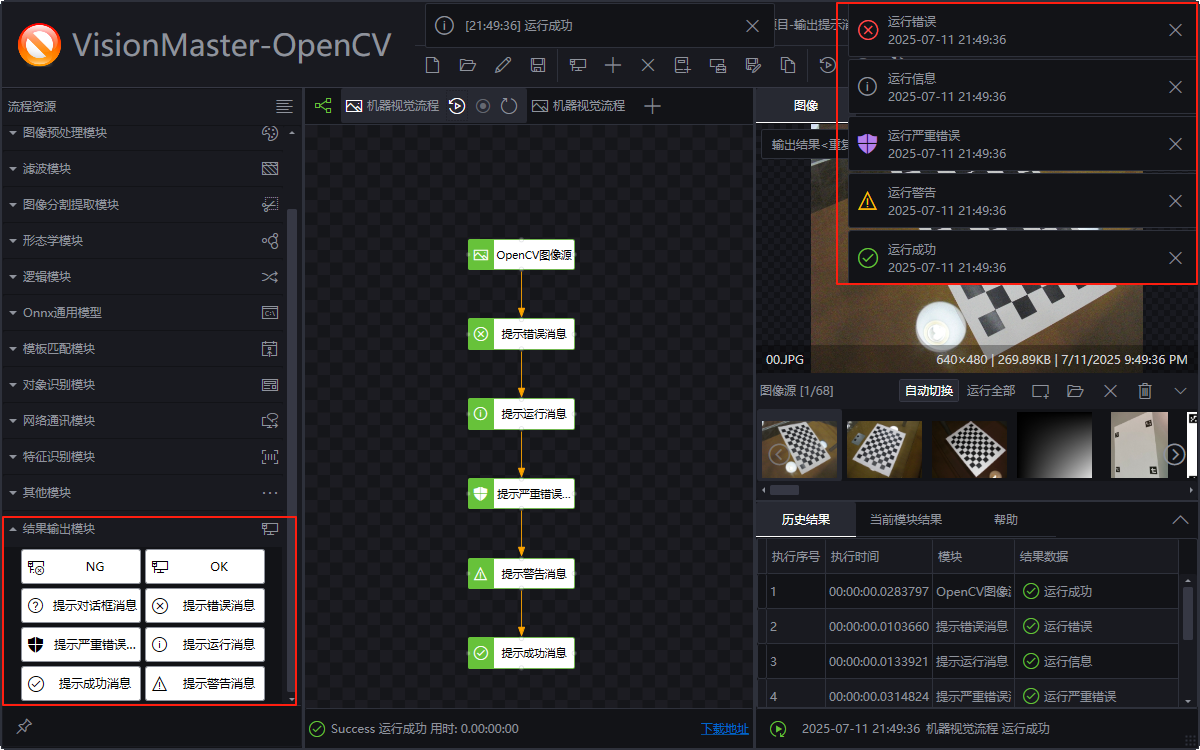Click the 下载地址 link
The height and width of the screenshot is (750, 1200).
[x=724, y=729]
